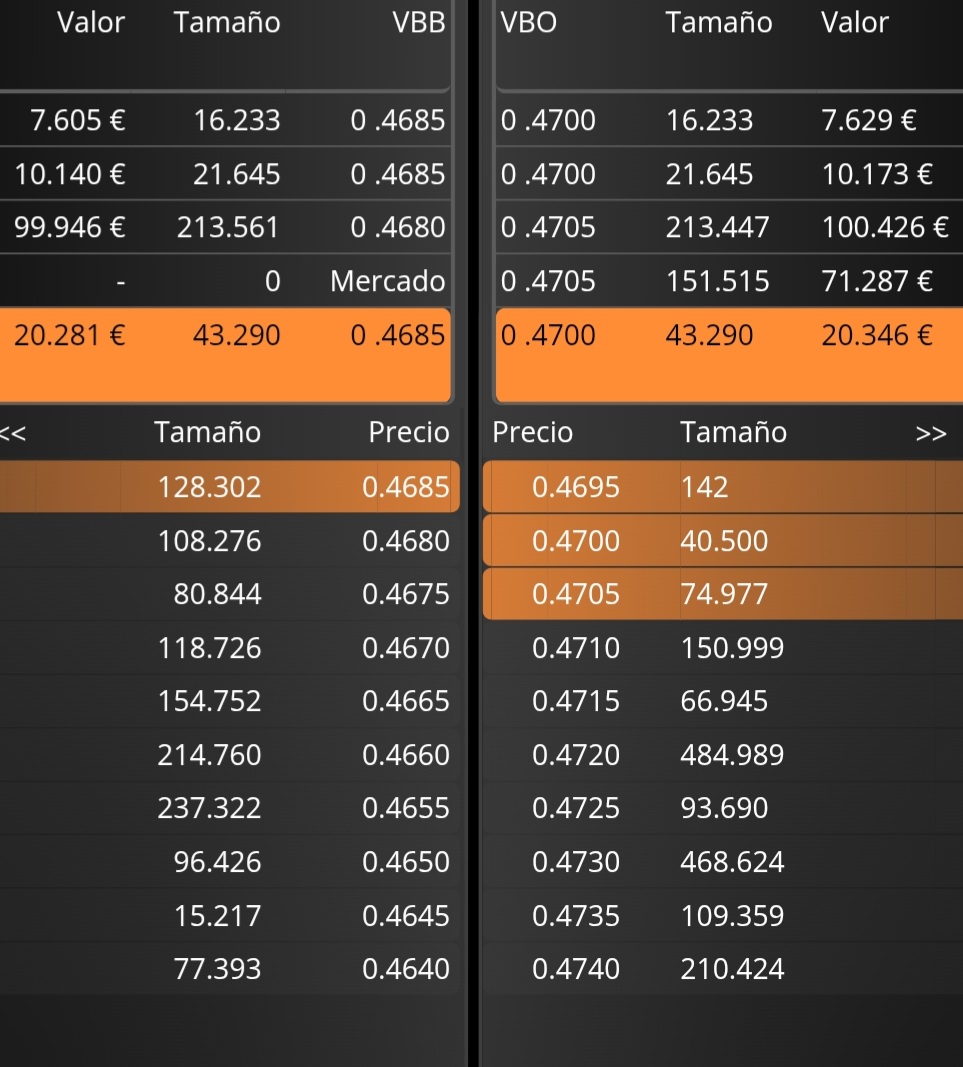This screenshot has height=1067, width=963.
Task: Select bid price 0.4685 with size 128.302
Action: 229,487
